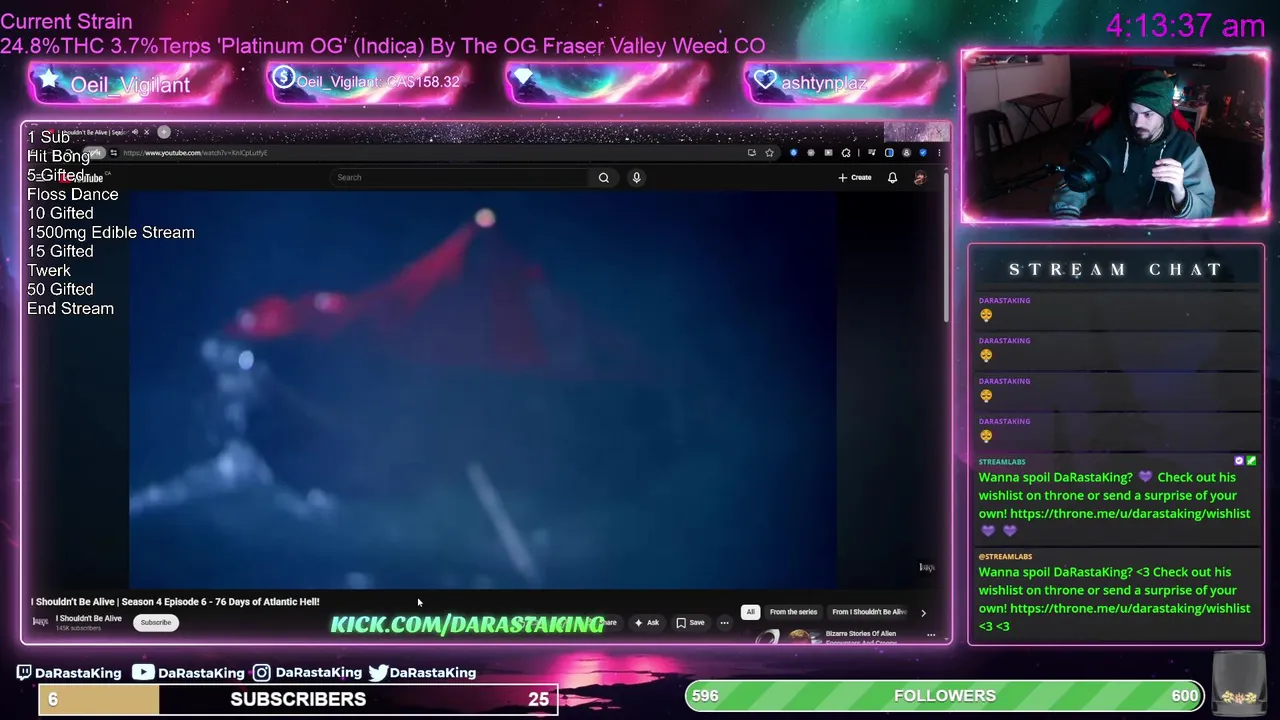Click the 'Floss Dance' goal text
The width and height of the screenshot is (1280, 720).
click(x=72, y=194)
